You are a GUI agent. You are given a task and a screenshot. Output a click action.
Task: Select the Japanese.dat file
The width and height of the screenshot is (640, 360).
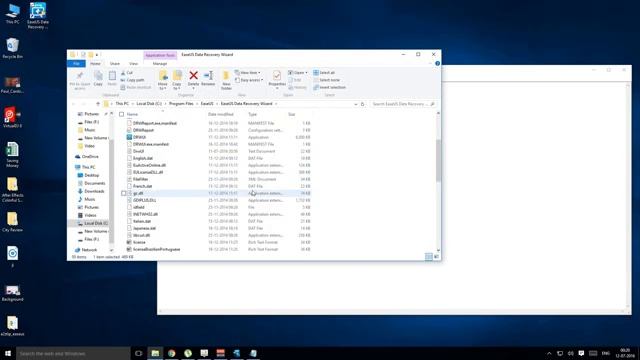click(x=144, y=229)
